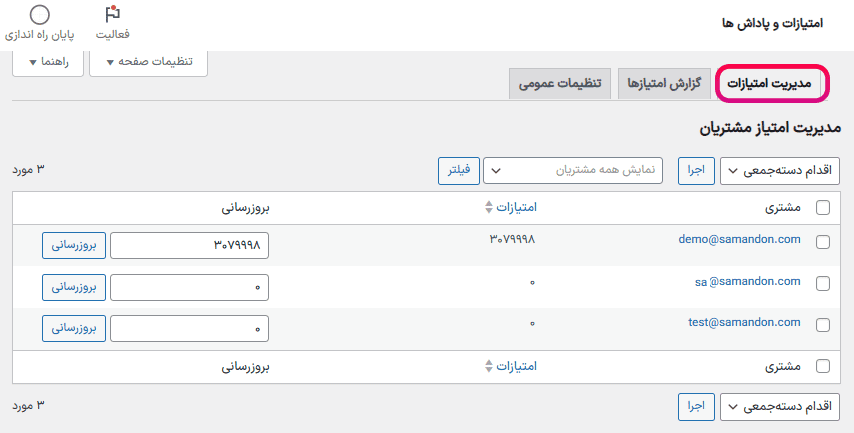Click the مشتری column header at top
Image resolution: width=854 pixels, height=433 pixels.
[783, 208]
